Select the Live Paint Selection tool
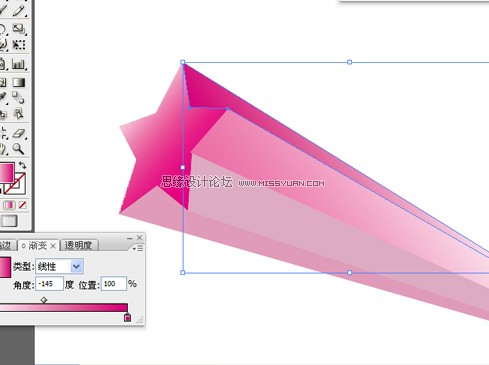This screenshot has width=489, height=365. tap(18, 113)
